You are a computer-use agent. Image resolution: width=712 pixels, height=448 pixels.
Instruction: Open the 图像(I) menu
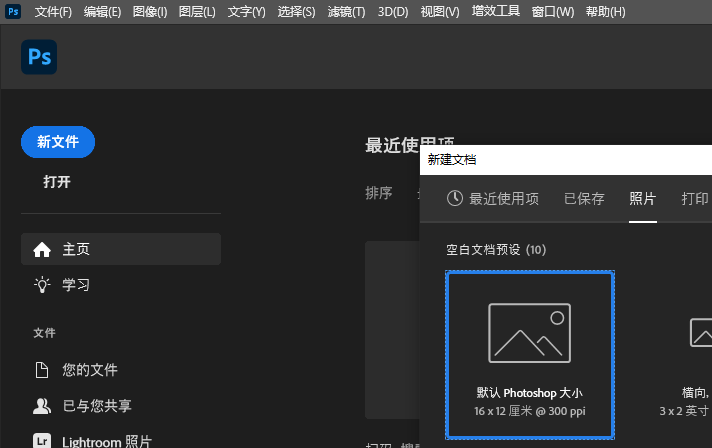(x=150, y=12)
